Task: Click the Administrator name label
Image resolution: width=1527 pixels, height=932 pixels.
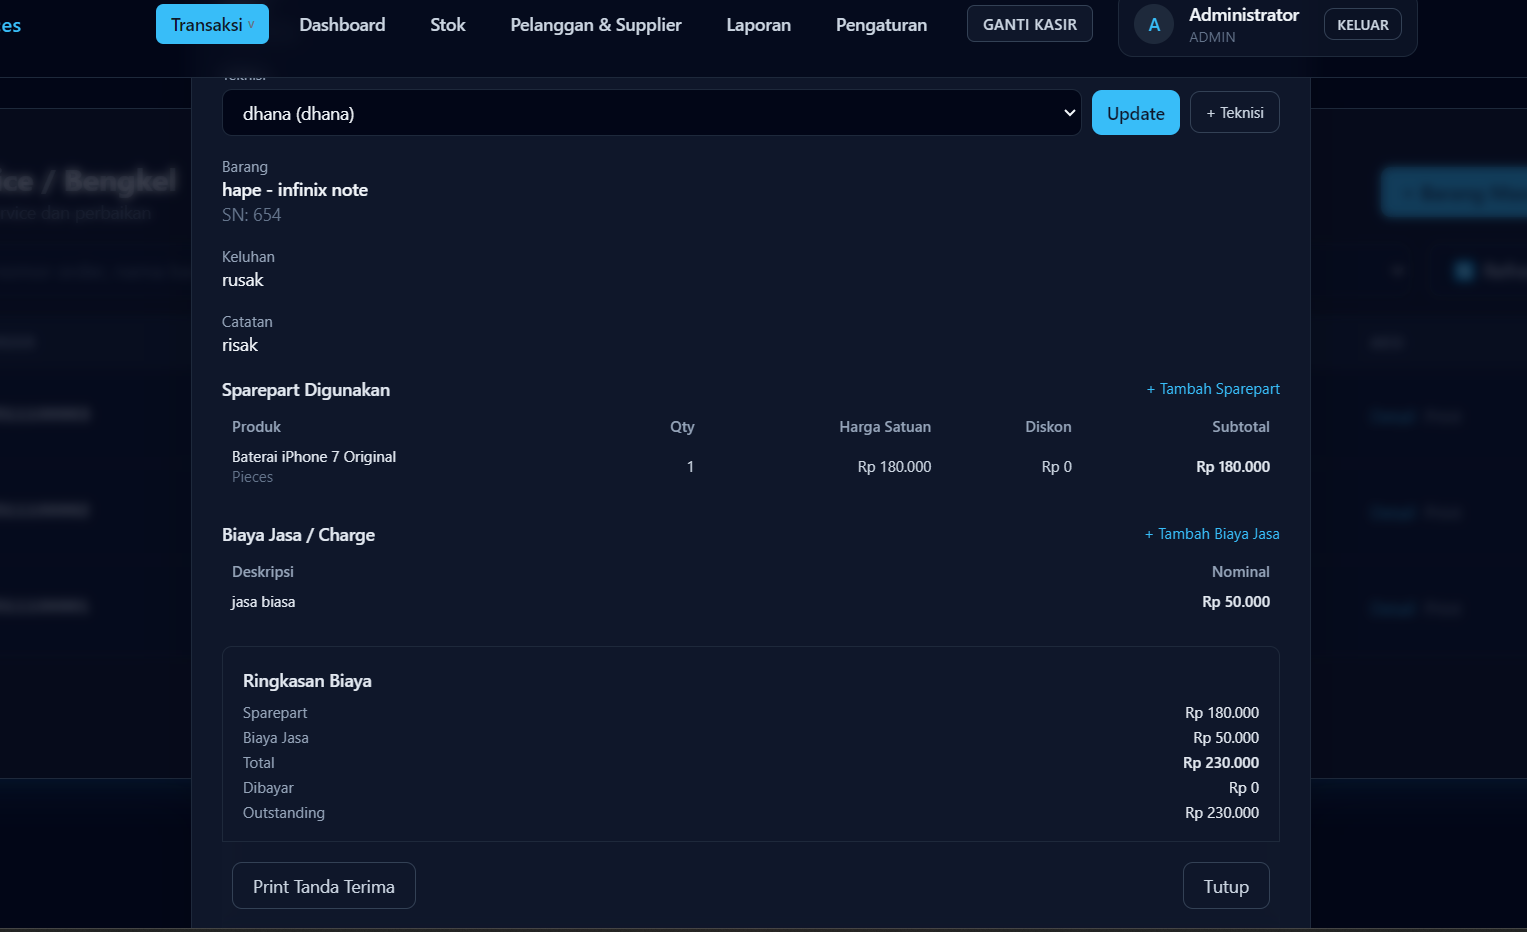Action: pyautogui.click(x=1243, y=15)
